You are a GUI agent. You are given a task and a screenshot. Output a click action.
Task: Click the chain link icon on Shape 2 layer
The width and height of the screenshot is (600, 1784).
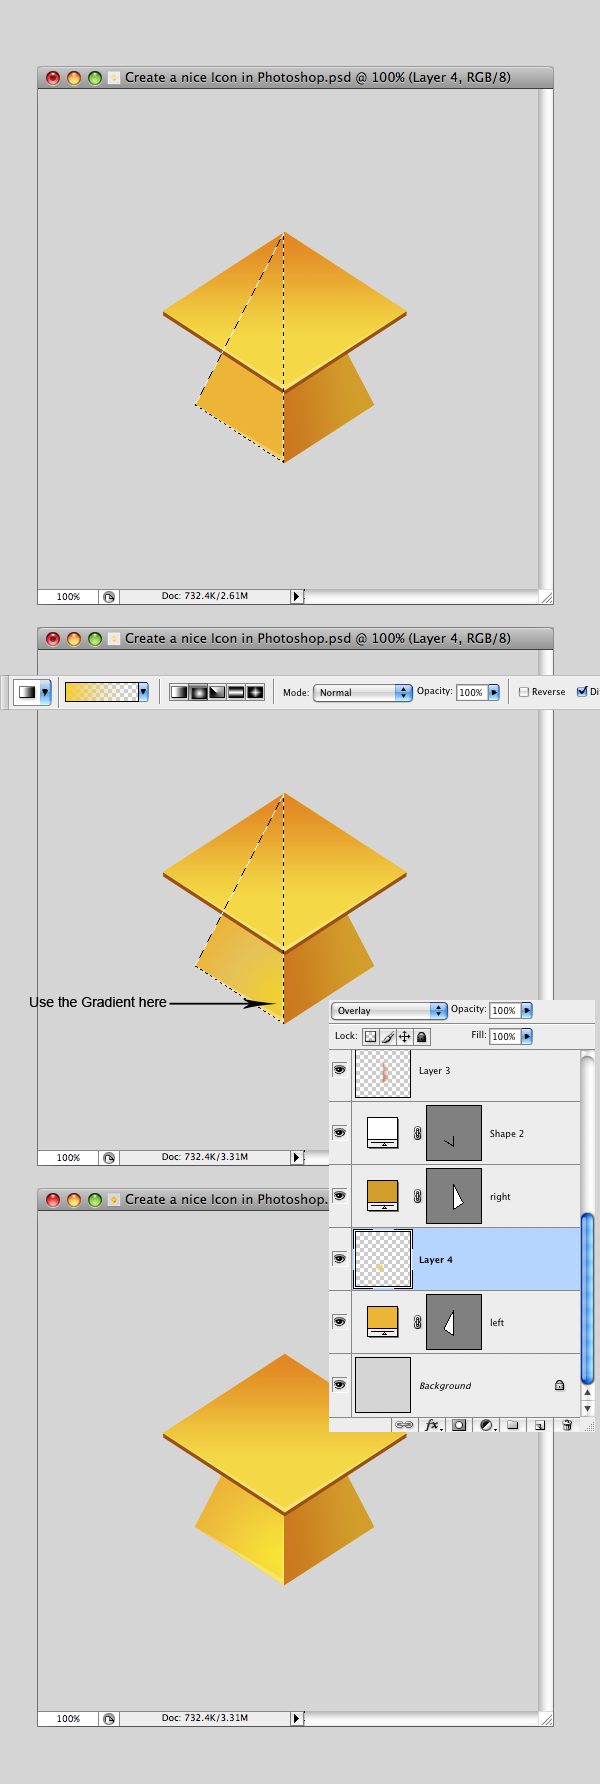point(418,1133)
